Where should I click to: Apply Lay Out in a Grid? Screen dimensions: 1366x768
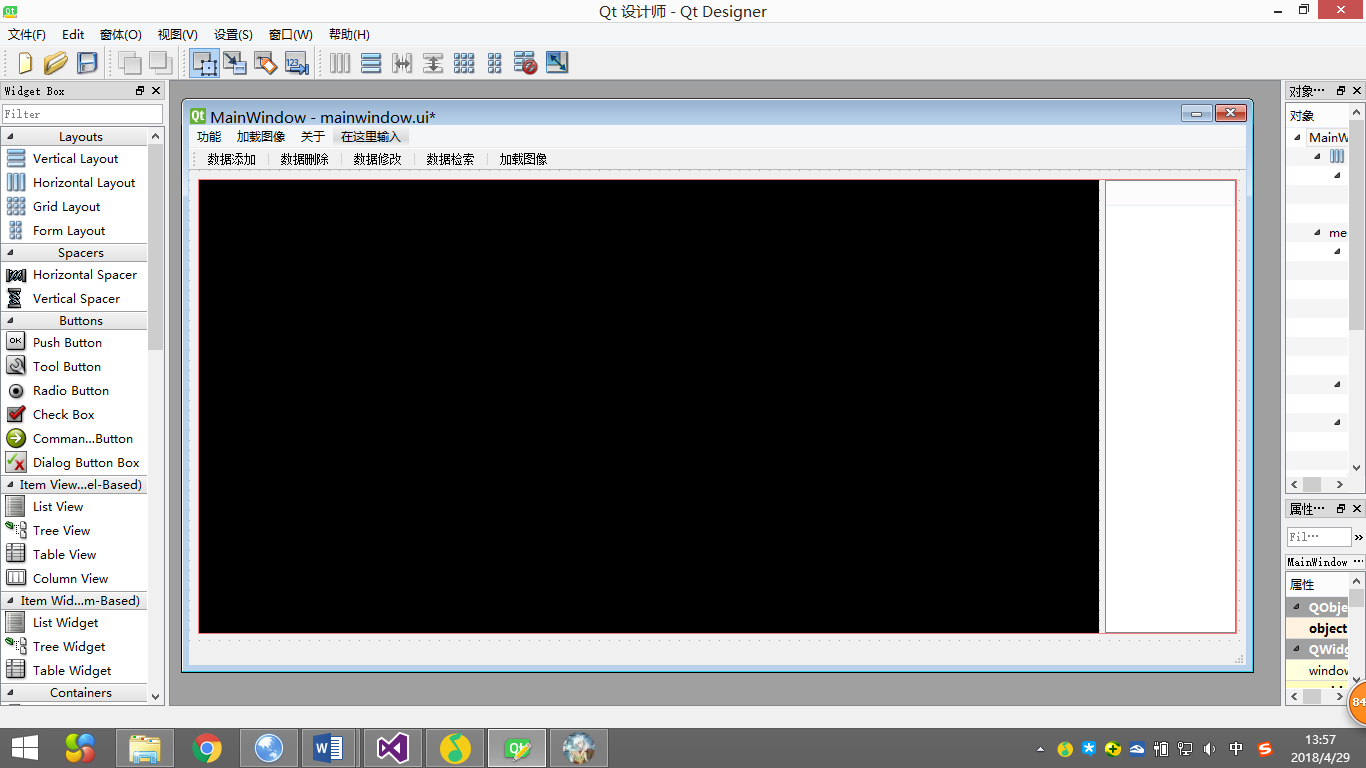click(x=464, y=63)
